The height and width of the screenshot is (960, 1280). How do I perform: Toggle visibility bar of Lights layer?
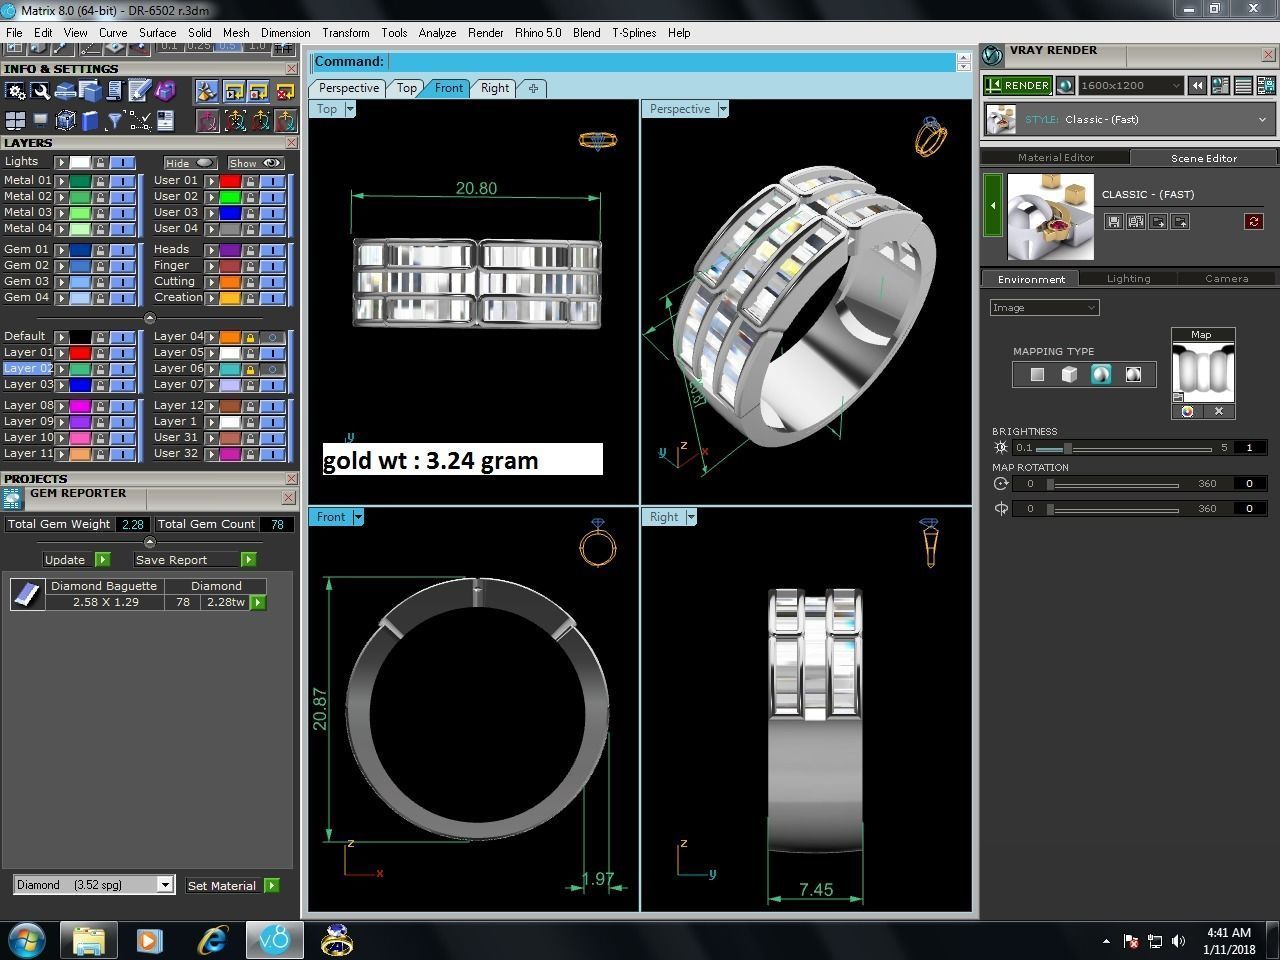pyautogui.click(x=122, y=162)
